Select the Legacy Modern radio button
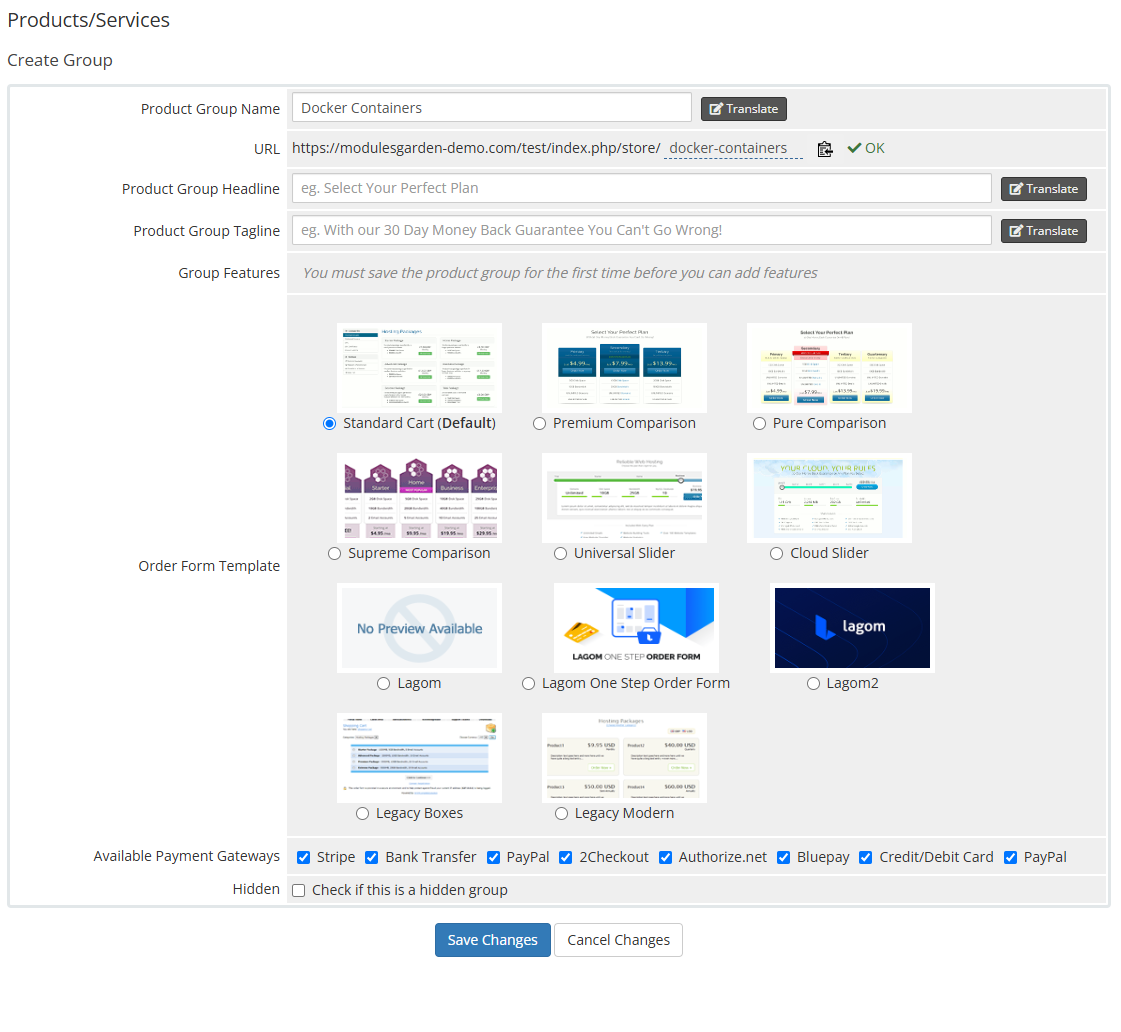The image size is (1121, 1032). (x=561, y=814)
